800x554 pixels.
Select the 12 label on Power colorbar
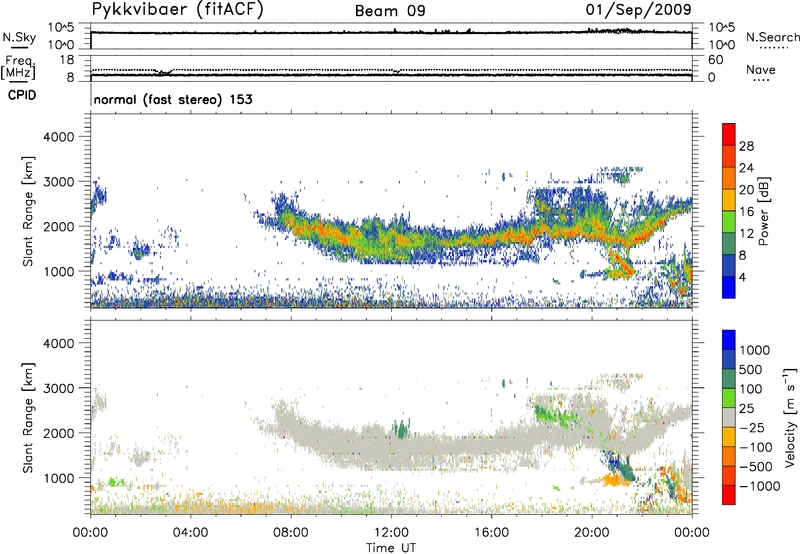746,234
